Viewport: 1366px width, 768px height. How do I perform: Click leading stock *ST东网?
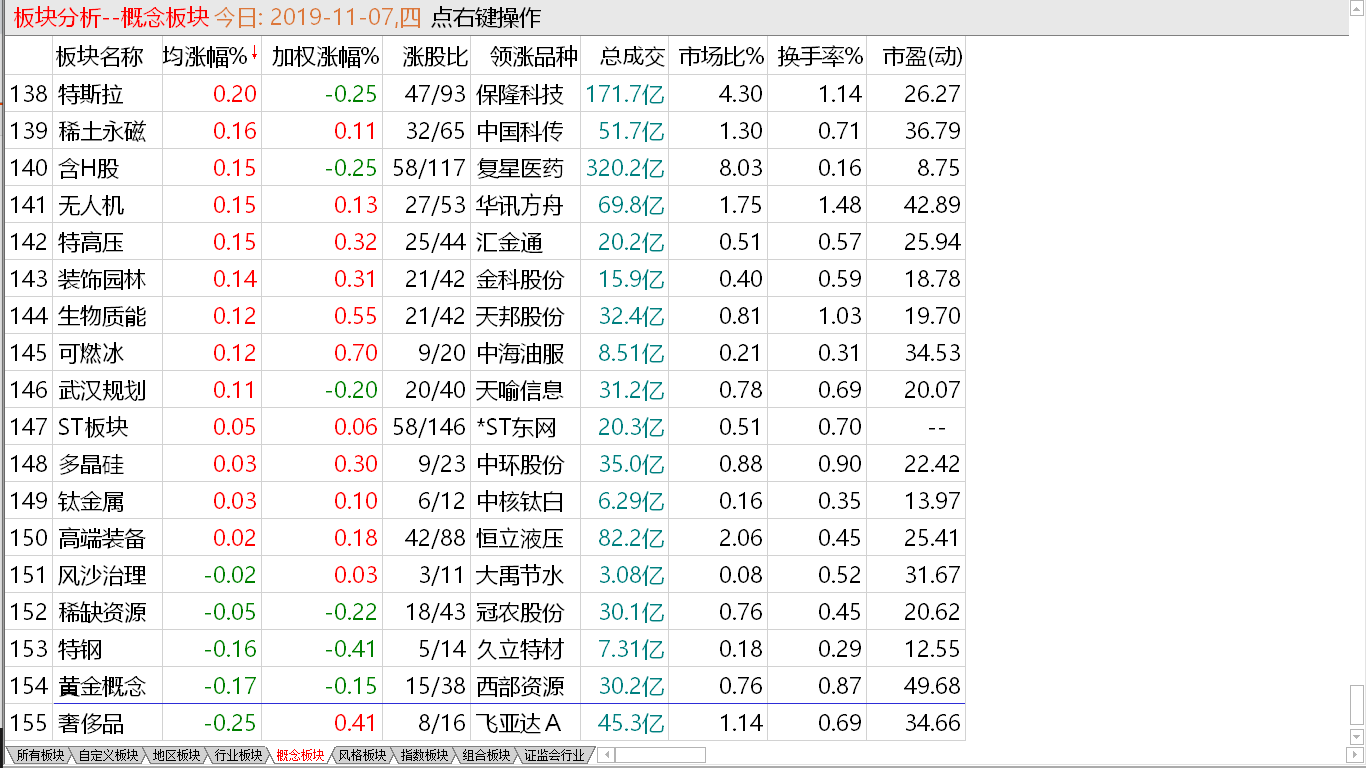click(517, 427)
